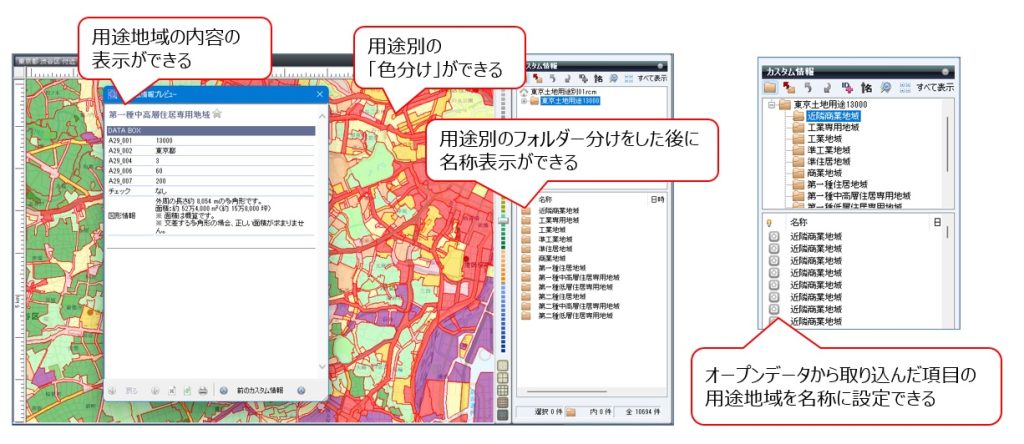Click the star icon beside 第一種中高層住居専用地域 title
This screenshot has height=444, width=1024.
(216, 115)
